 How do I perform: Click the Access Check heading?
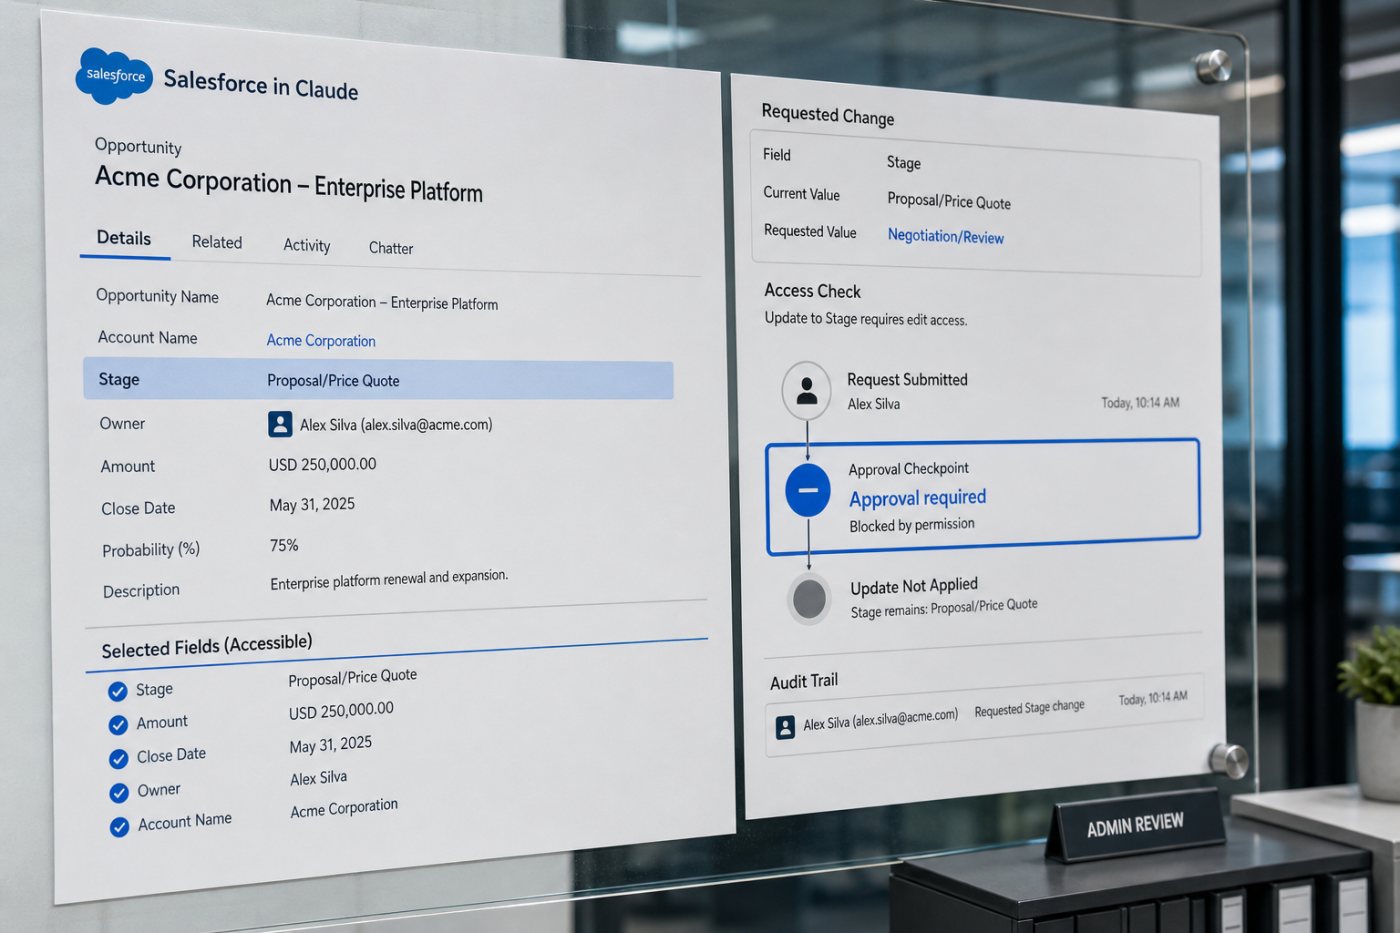(813, 291)
